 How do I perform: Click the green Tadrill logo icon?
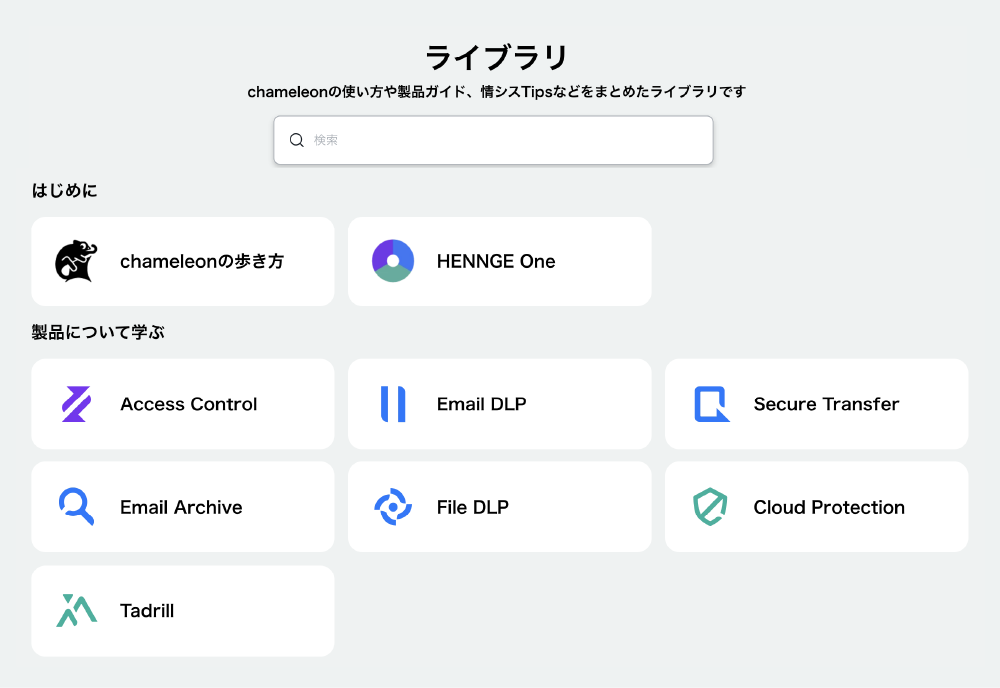pos(76,610)
